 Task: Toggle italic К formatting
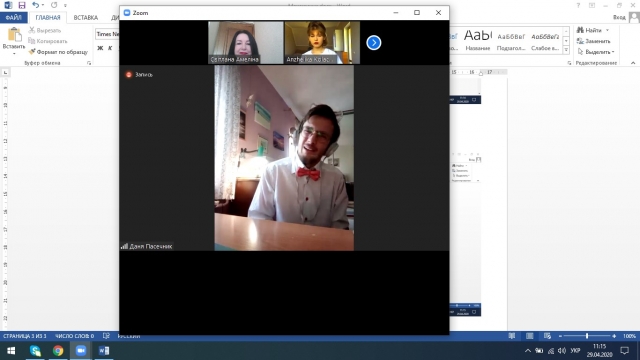[x=110, y=48]
